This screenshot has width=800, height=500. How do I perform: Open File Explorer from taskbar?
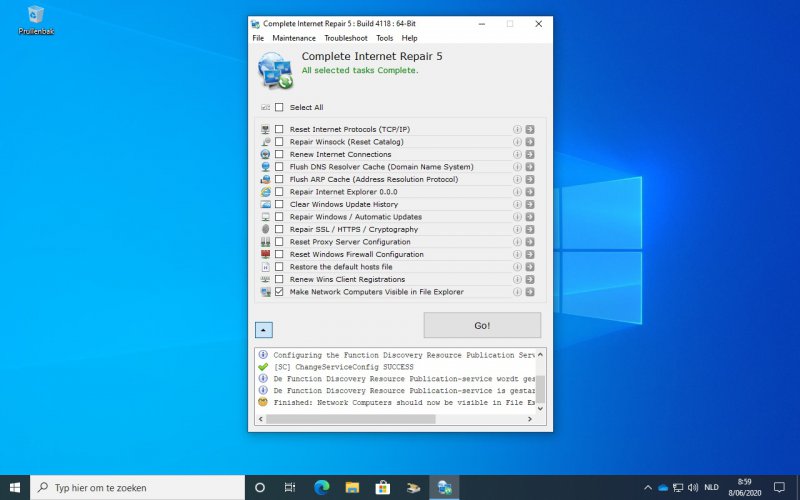tap(352, 487)
